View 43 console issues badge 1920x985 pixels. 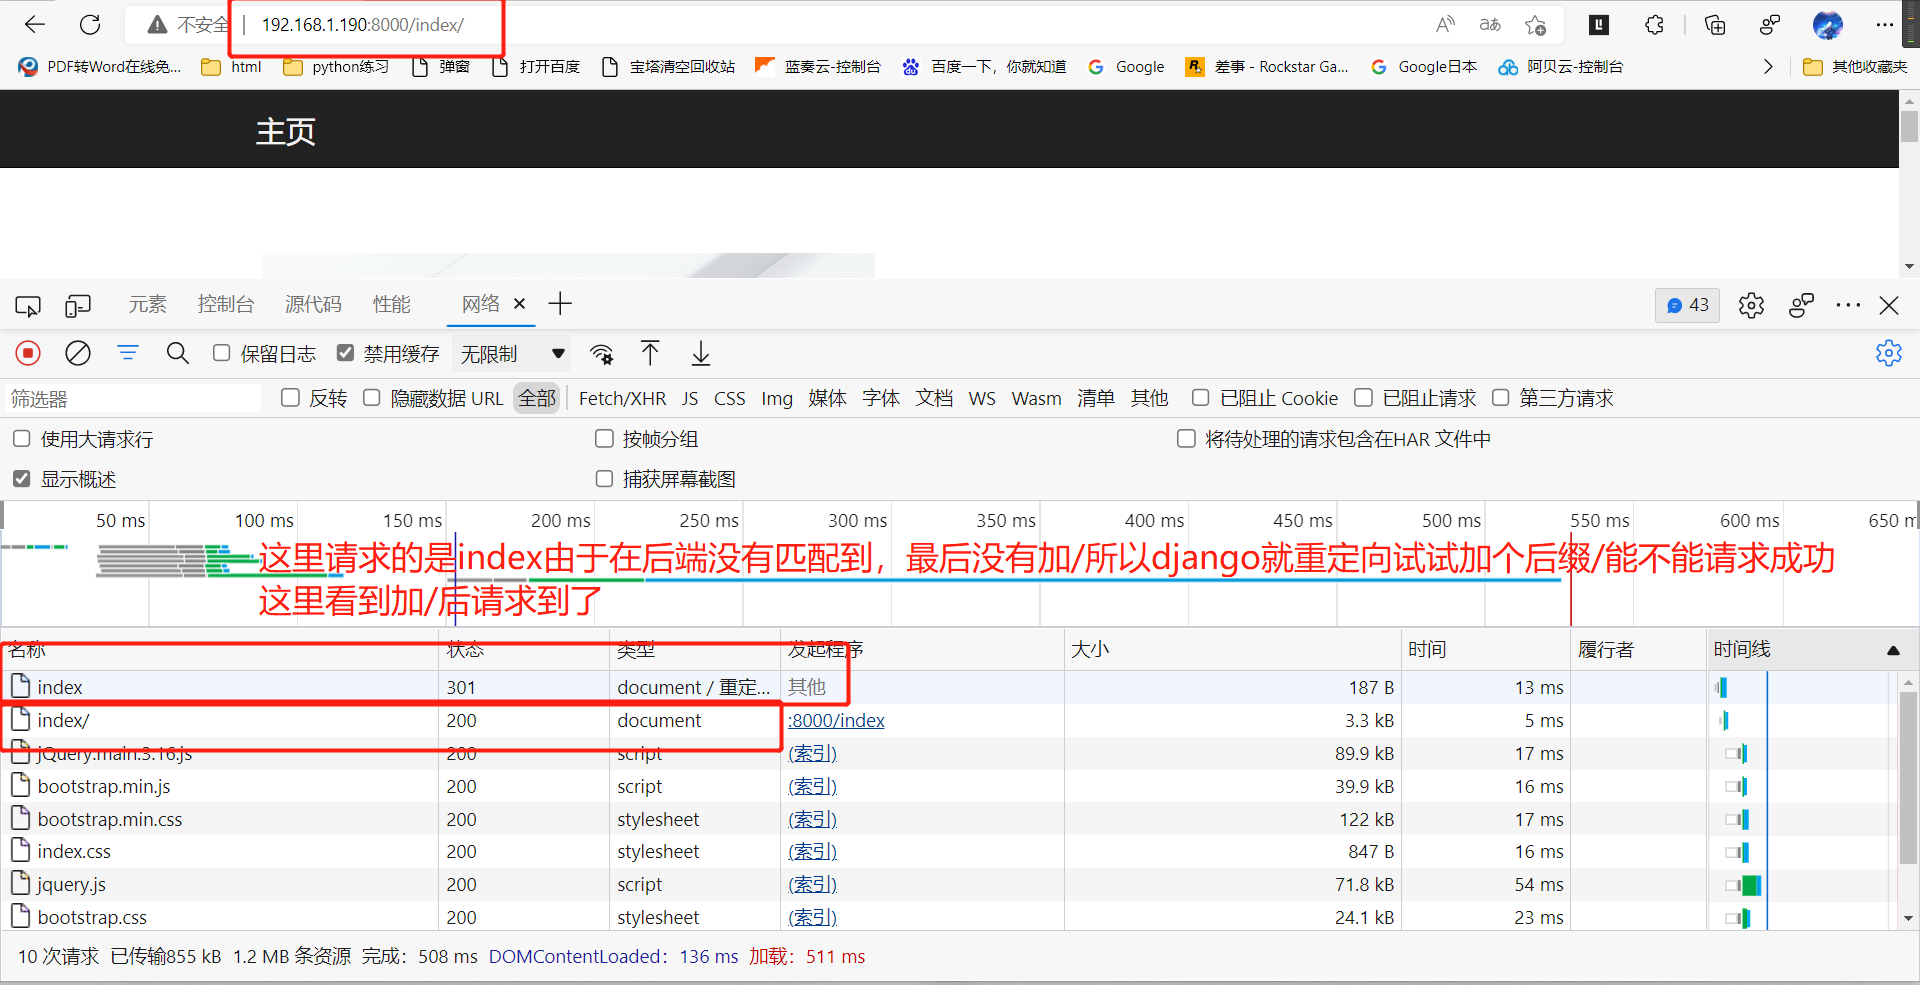[x=1687, y=305]
